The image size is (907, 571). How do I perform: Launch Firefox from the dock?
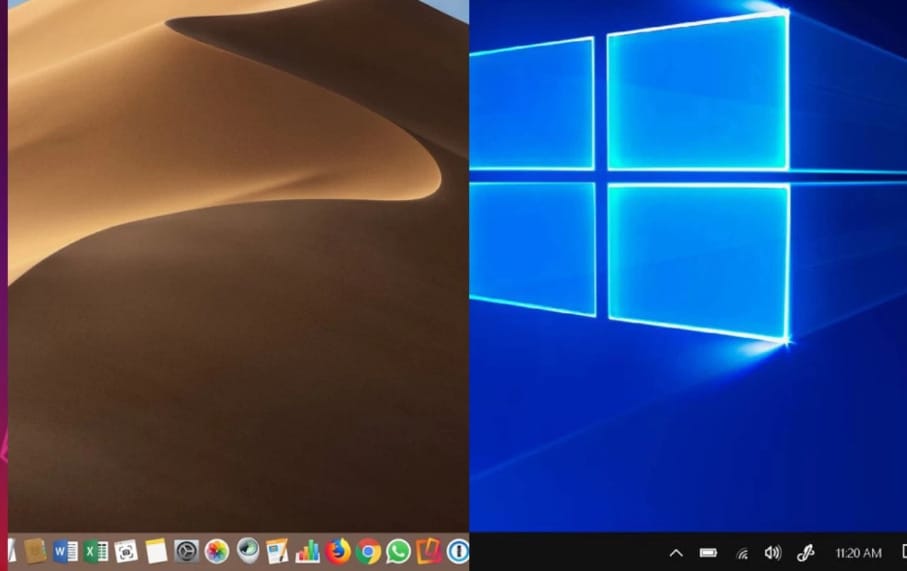point(338,551)
